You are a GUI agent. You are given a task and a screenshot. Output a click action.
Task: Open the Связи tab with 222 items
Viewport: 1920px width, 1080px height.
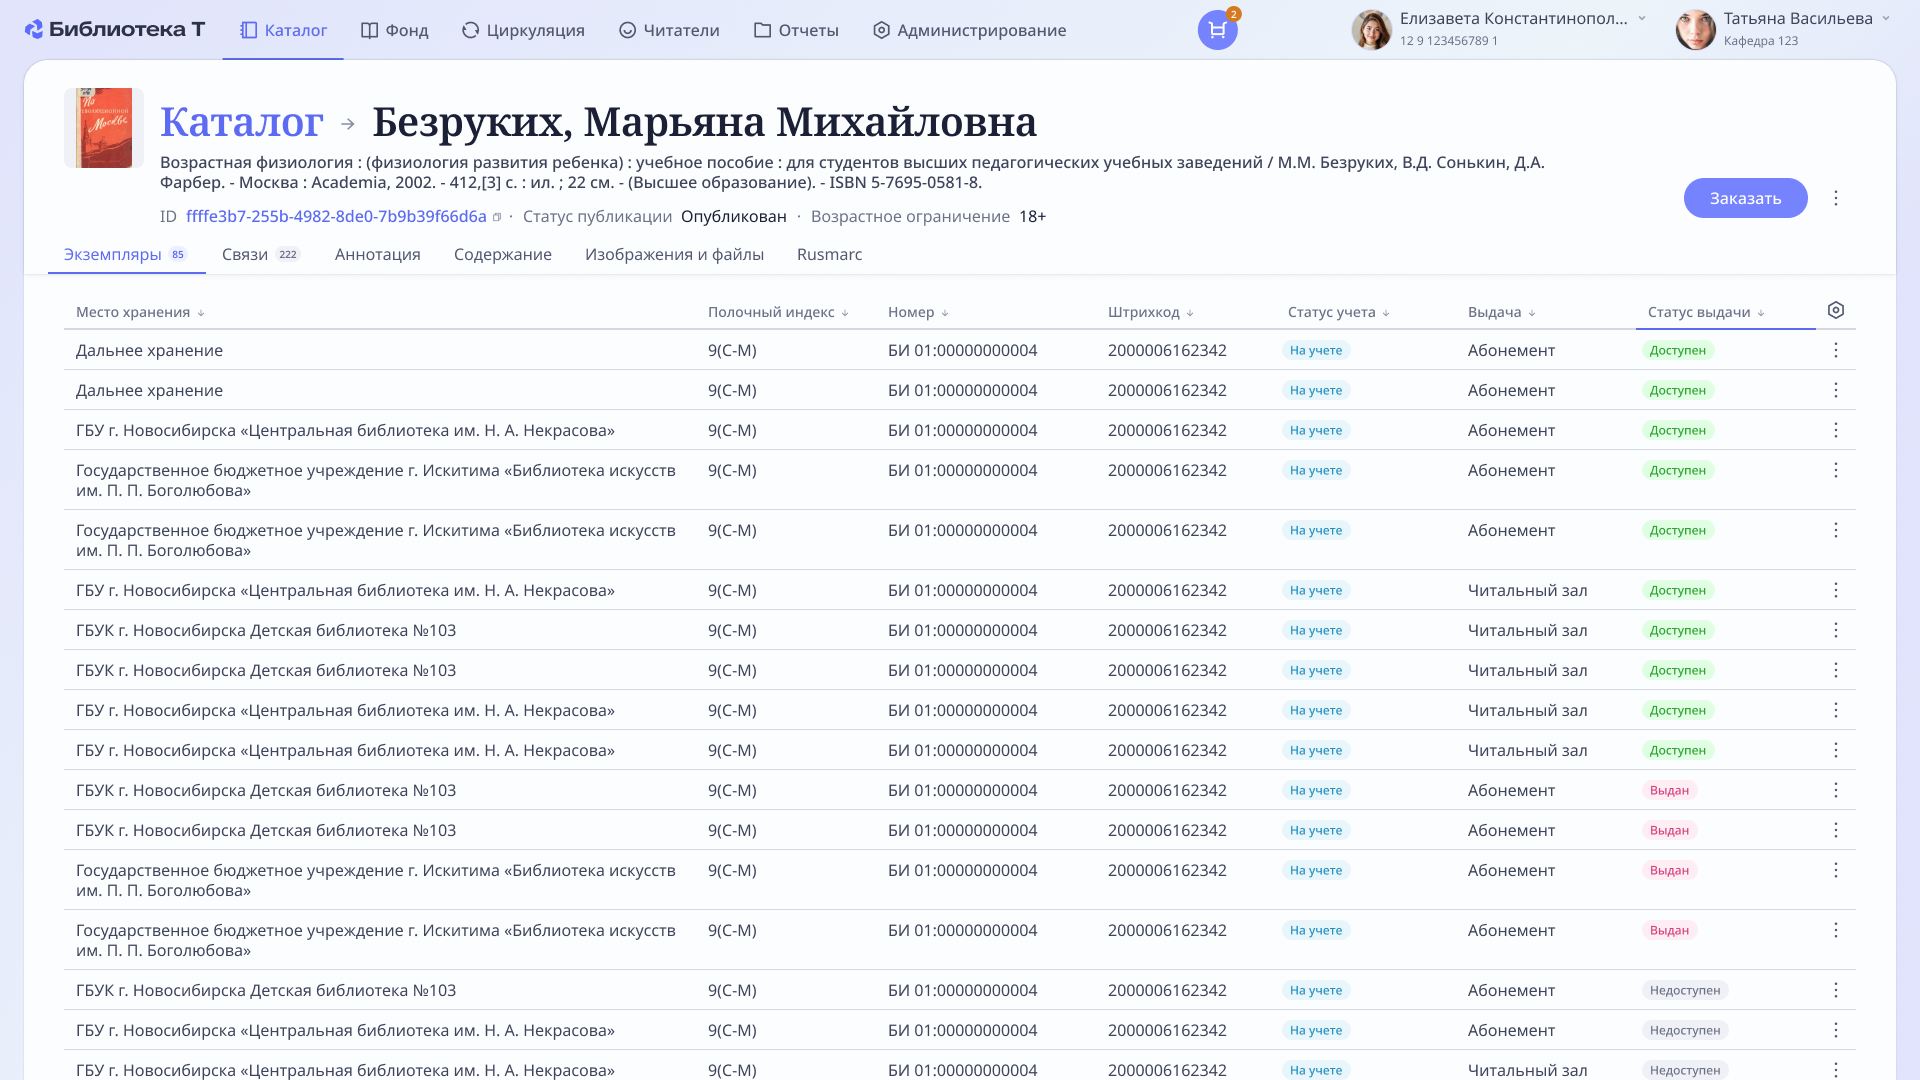(245, 255)
